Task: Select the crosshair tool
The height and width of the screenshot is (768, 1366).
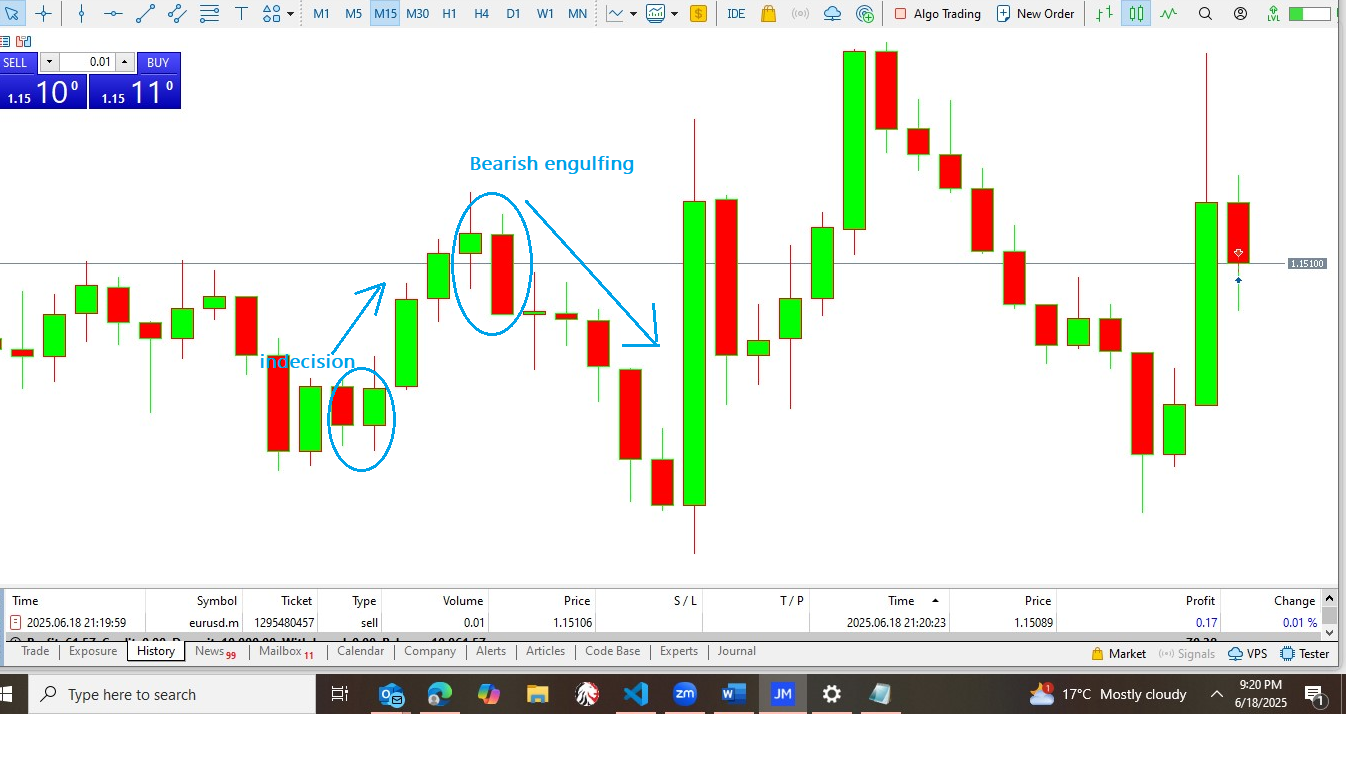Action: (43, 14)
